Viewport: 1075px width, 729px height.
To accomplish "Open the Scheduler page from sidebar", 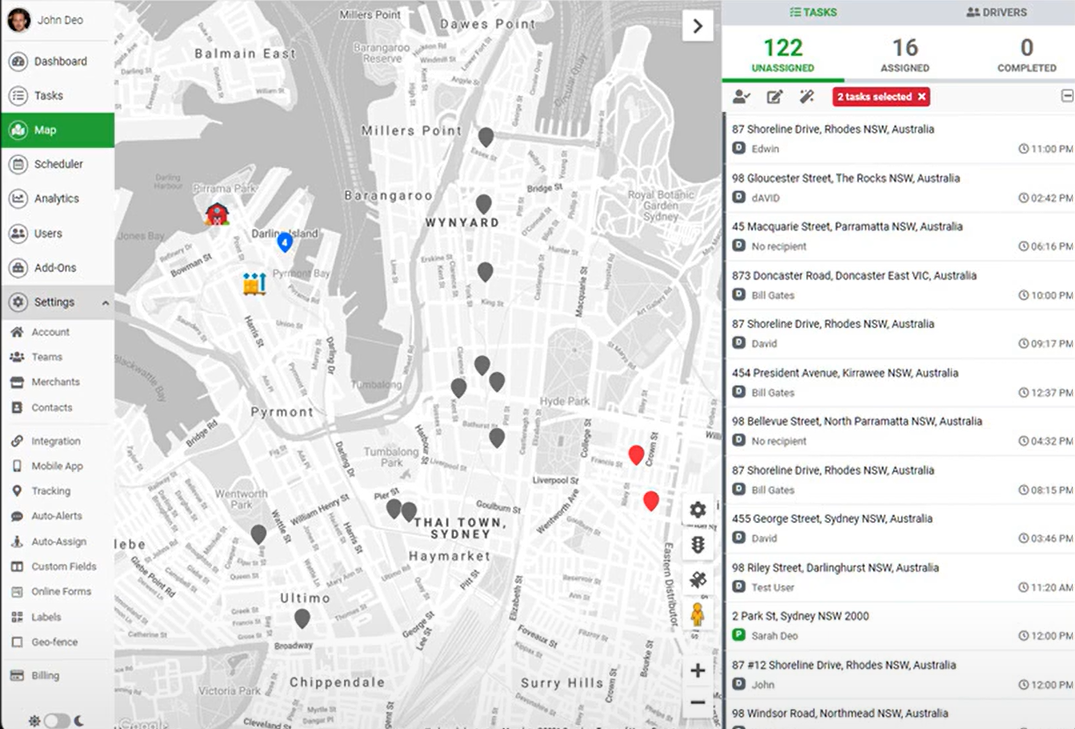I will click(x=58, y=164).
